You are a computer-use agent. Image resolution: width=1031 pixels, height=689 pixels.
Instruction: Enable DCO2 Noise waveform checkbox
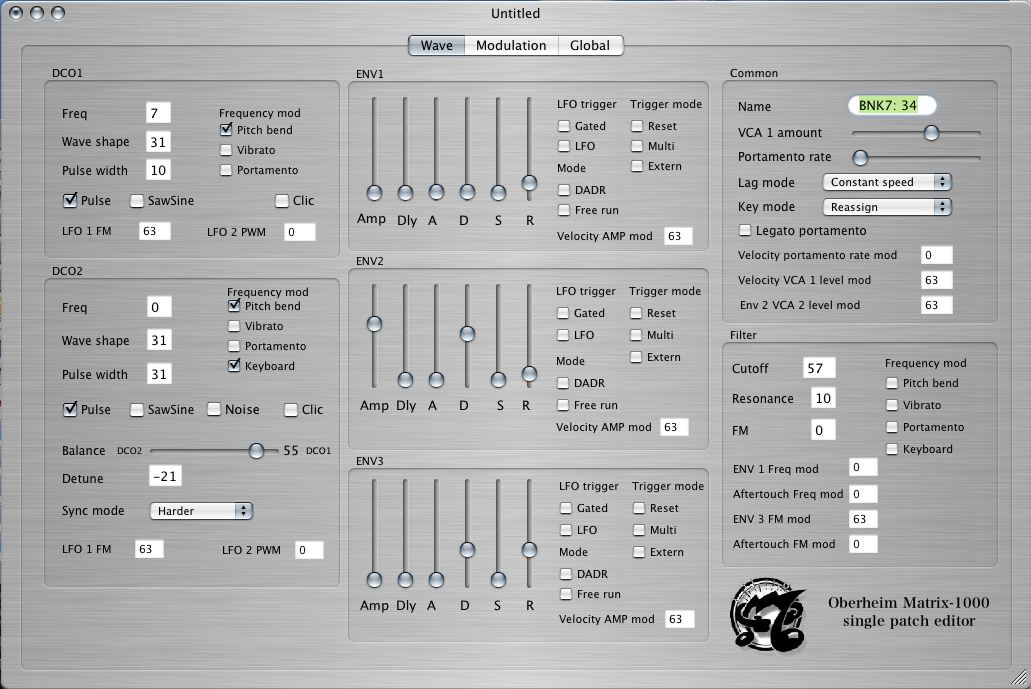point(214,409)
